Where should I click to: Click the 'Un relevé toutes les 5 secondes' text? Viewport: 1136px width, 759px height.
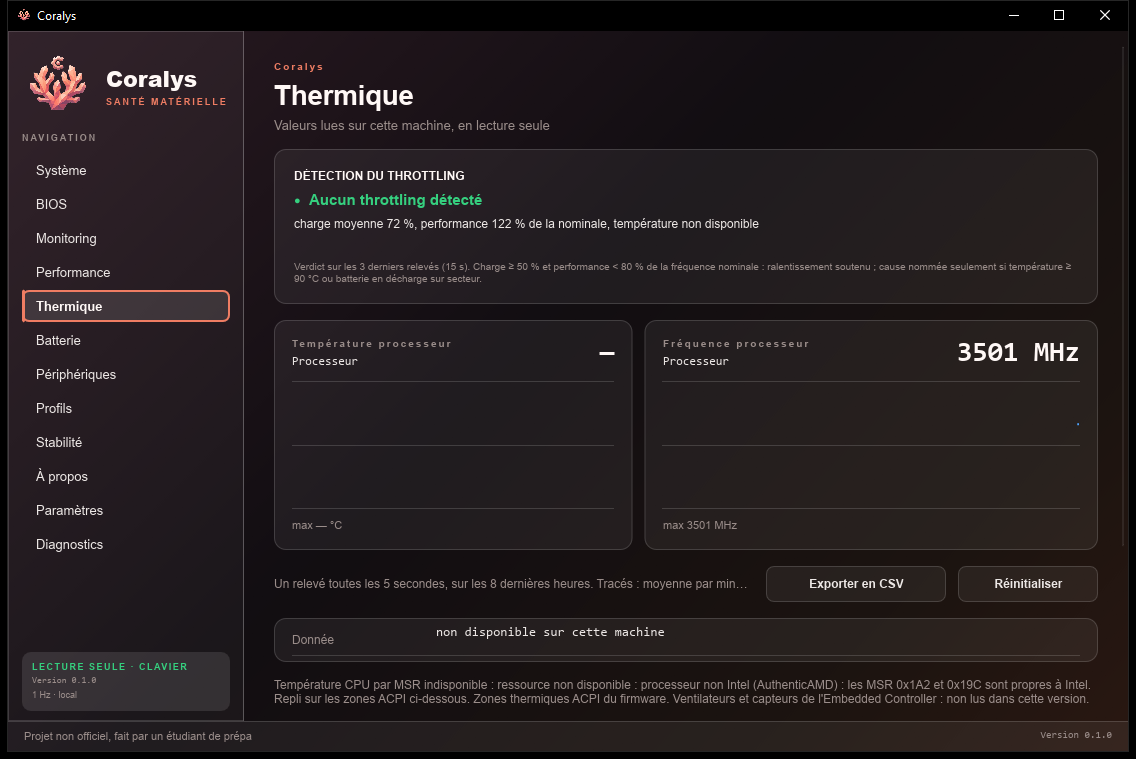(510, 584)
